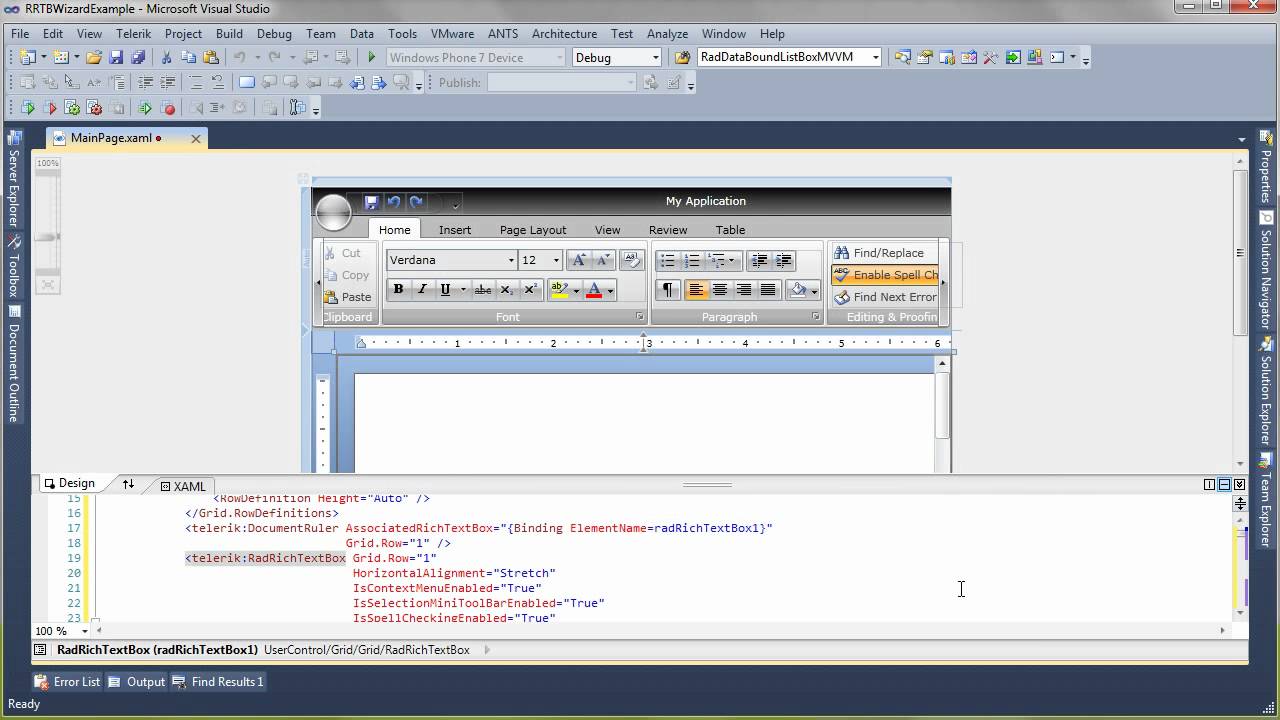Open the paragraph shading color dropdown
This screenshot has height=720, width=1280.
[x=814, y=291]
